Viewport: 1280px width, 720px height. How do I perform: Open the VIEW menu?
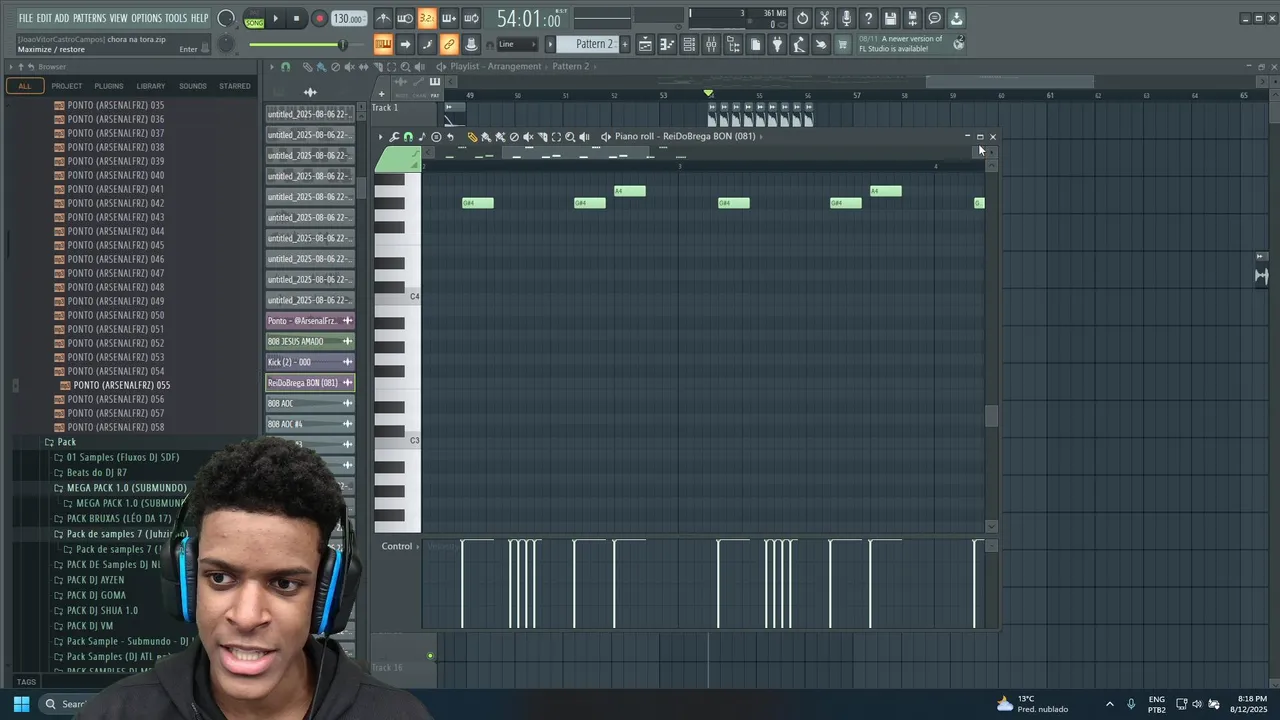118,18
